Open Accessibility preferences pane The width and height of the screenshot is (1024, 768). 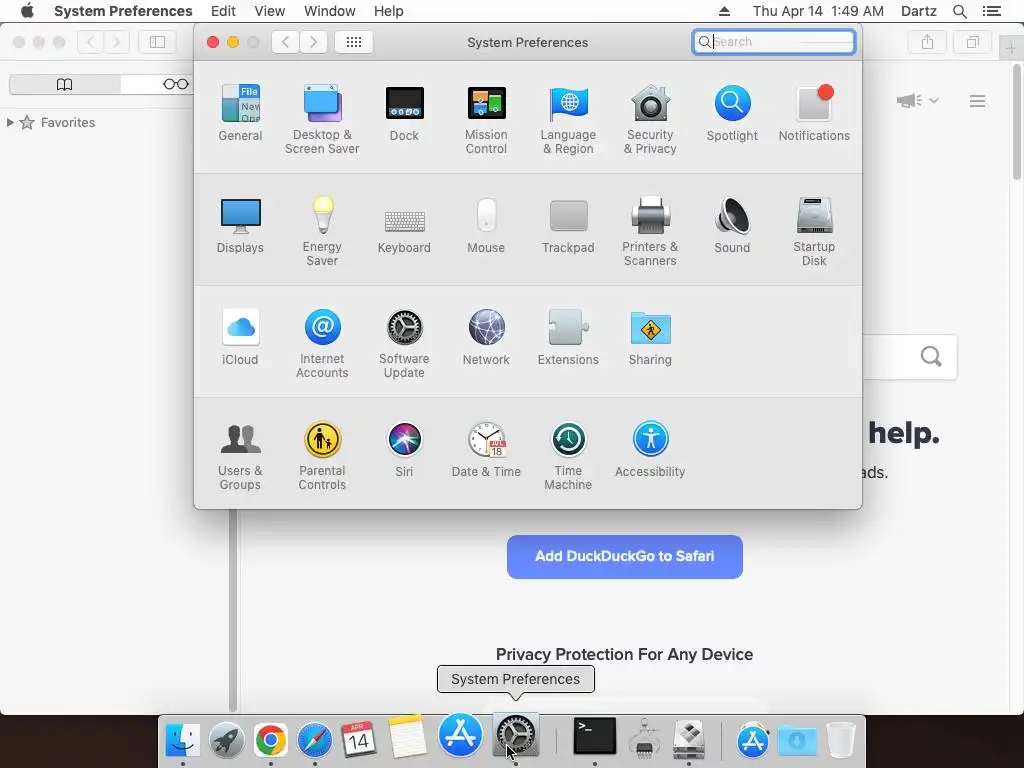point(650,449)
